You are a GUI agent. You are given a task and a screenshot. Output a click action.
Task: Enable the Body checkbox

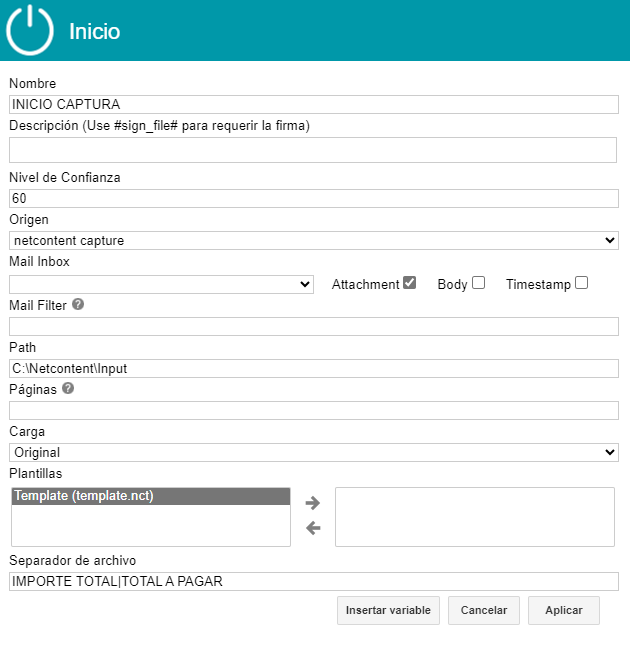coord(478,283)
